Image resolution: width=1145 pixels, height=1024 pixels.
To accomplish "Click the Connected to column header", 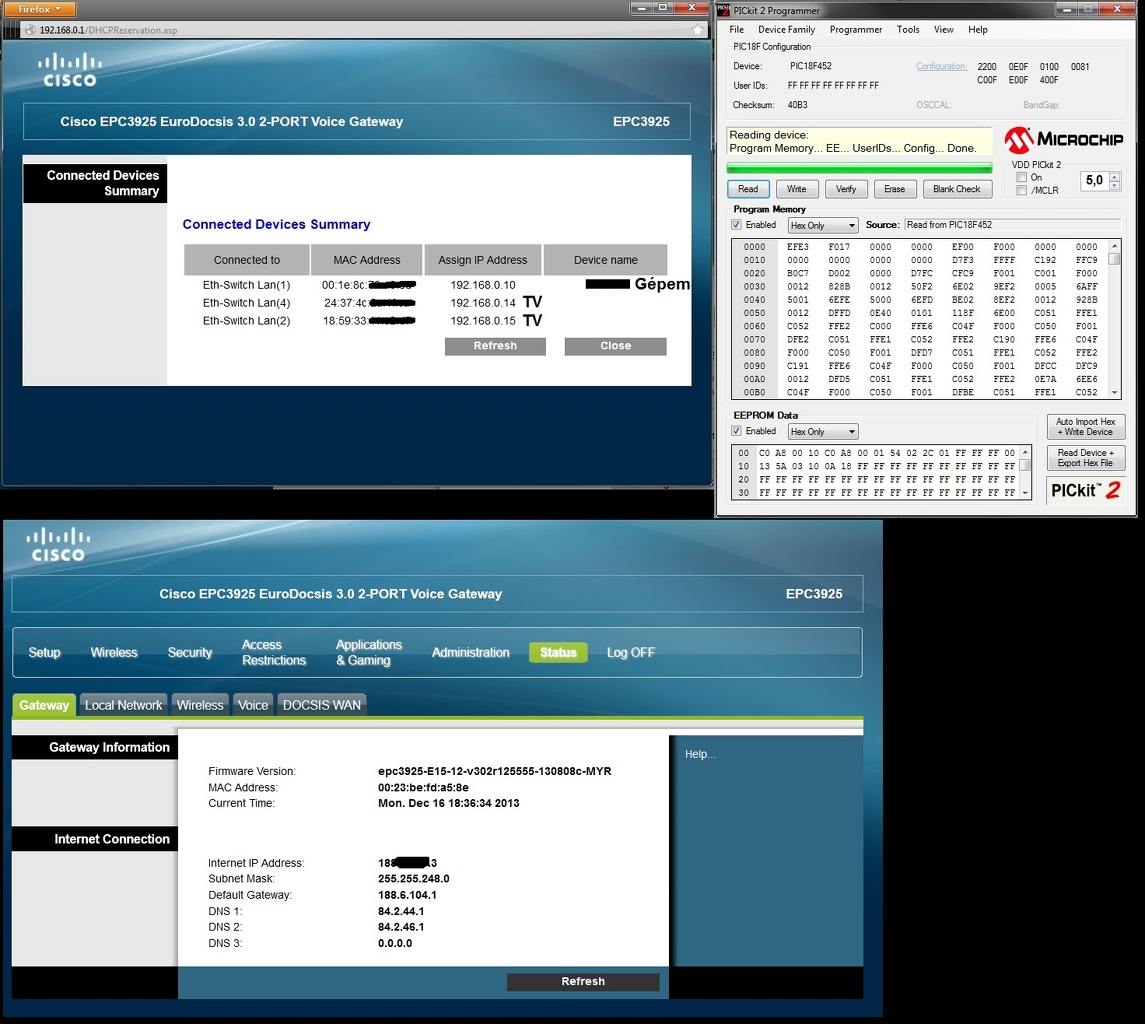I will [x=247, y=260].
